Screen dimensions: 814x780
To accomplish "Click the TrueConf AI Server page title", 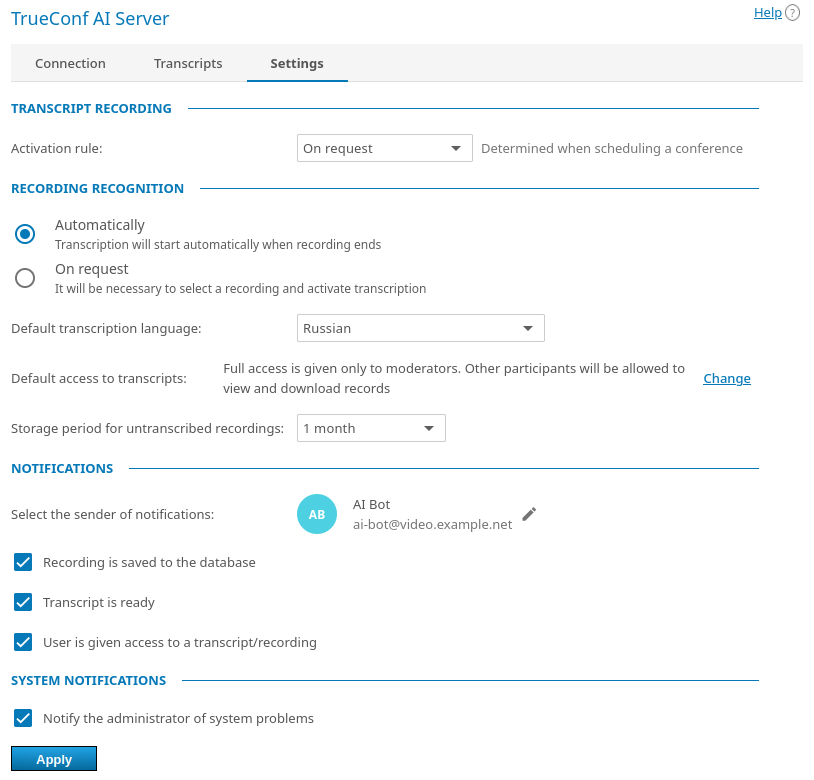I will click(x=90, y=19).
